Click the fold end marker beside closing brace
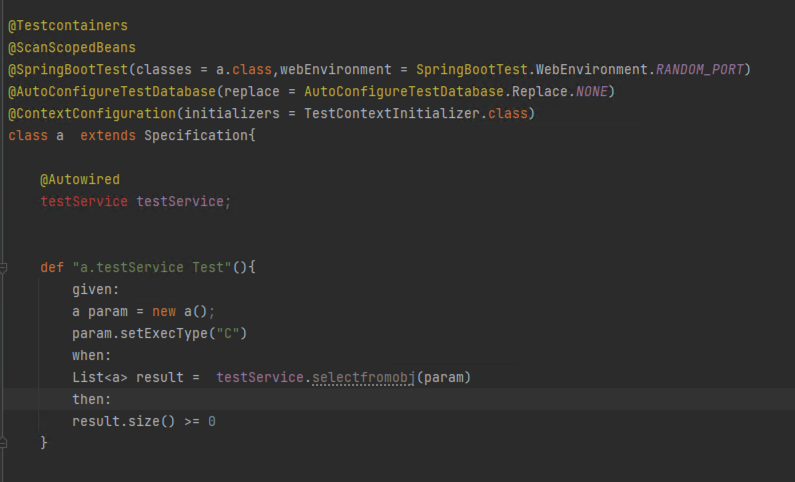Viewport: 795px width, 482px height. click(x=3, y=443)
